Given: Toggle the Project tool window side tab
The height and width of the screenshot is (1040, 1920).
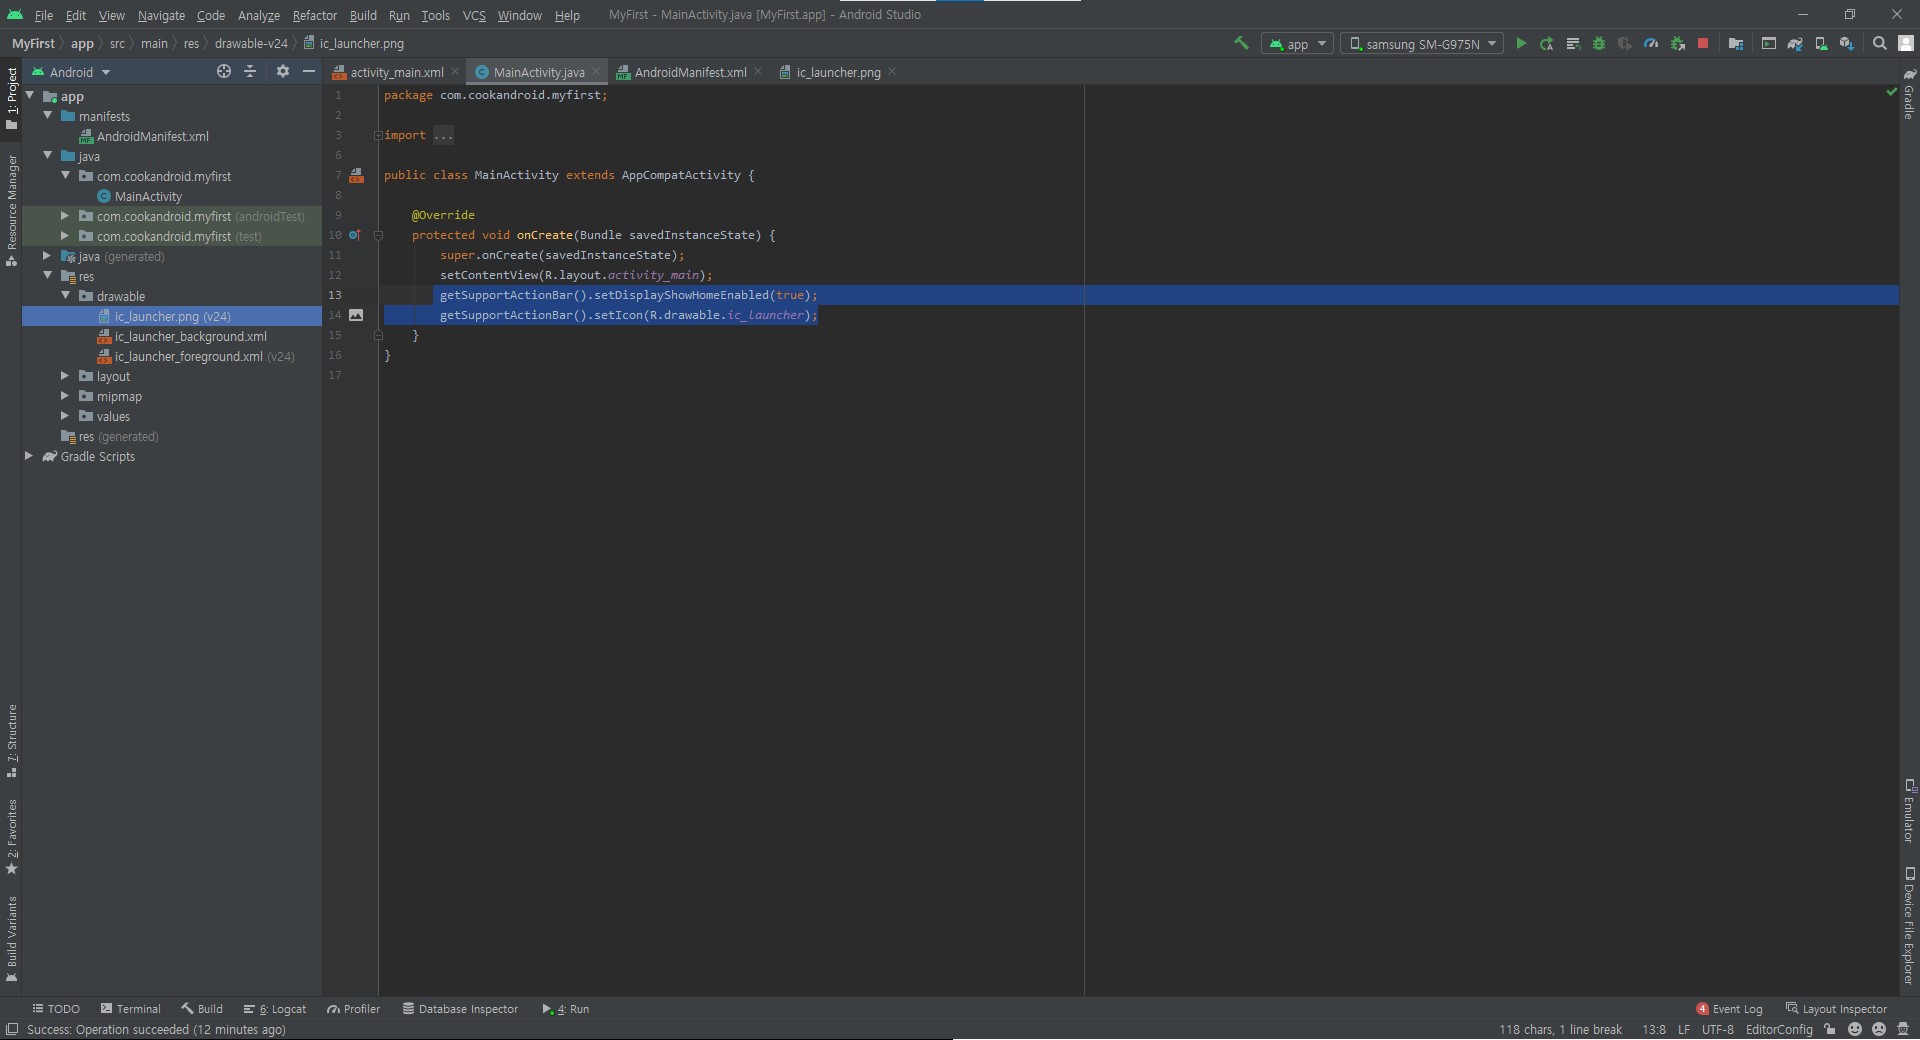Looking at the screenshot, I should (x=12, y=98).
